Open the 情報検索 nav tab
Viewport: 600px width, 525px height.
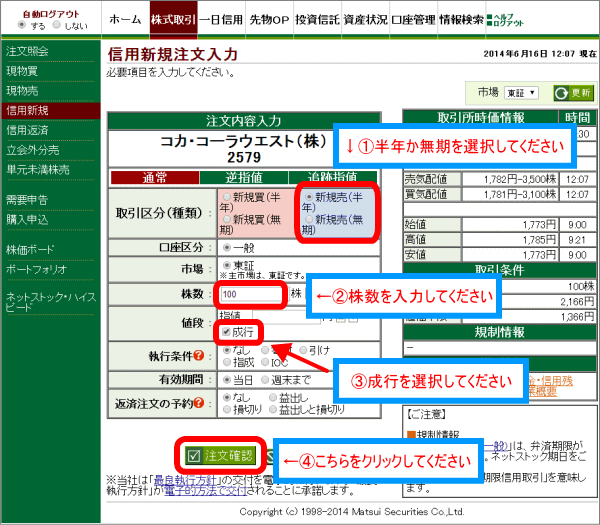coord(461,20)
